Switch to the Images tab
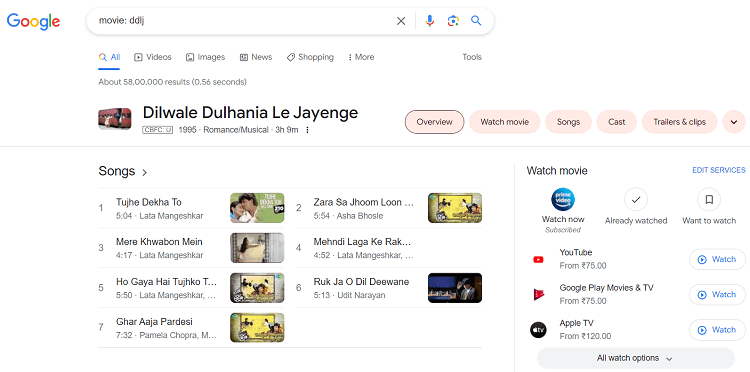 pyautogui.click(x=205, y=57)
